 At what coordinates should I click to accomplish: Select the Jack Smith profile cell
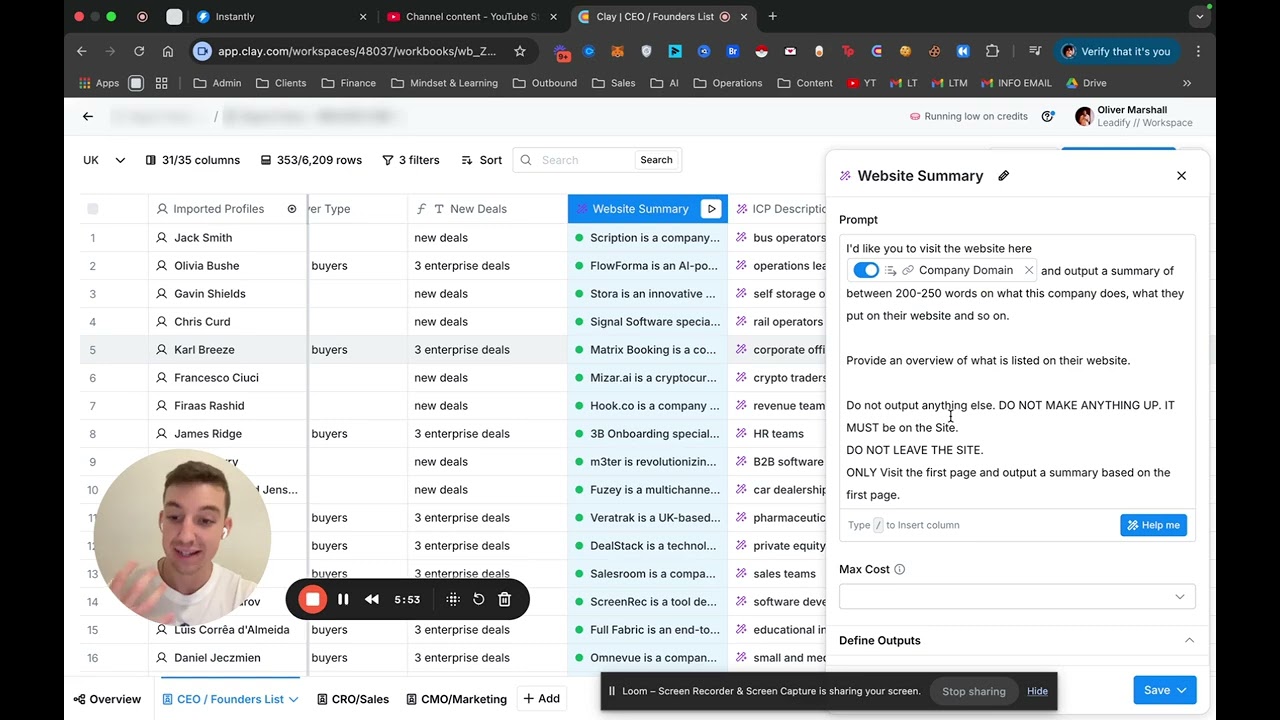point(228,238)
